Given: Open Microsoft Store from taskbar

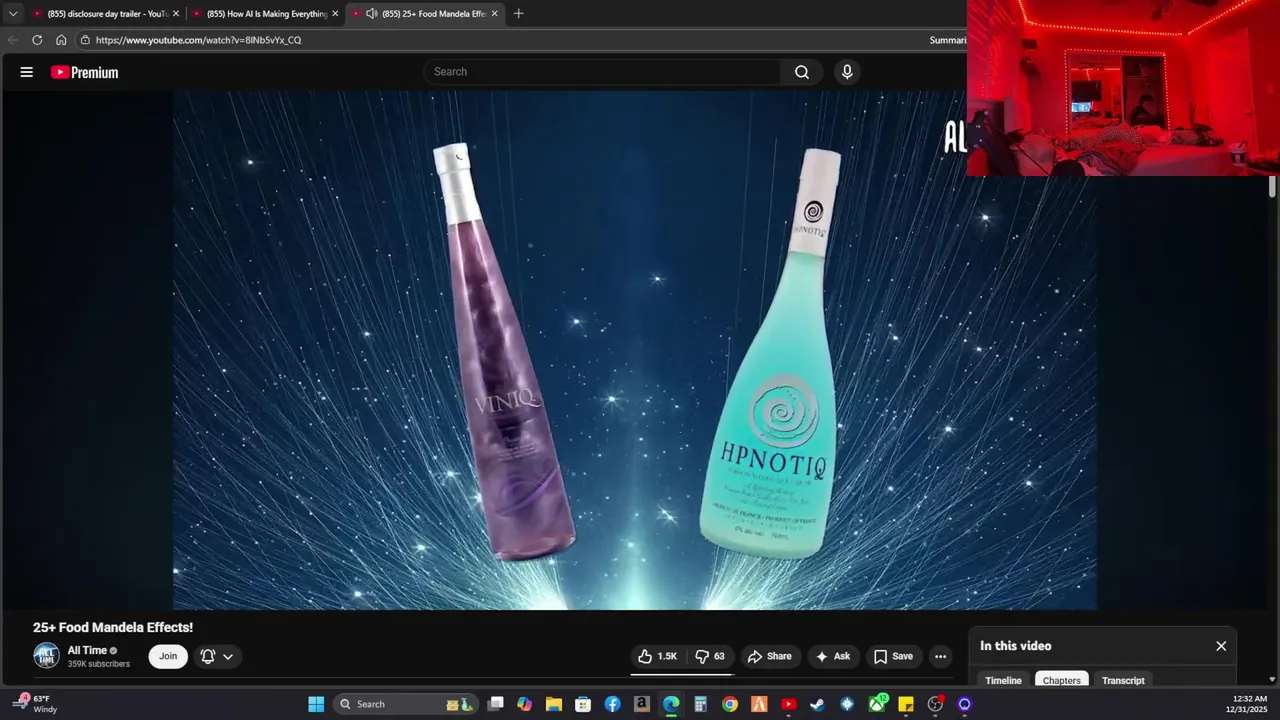Looking at the screenshot, I should click(x=583, y=704).
